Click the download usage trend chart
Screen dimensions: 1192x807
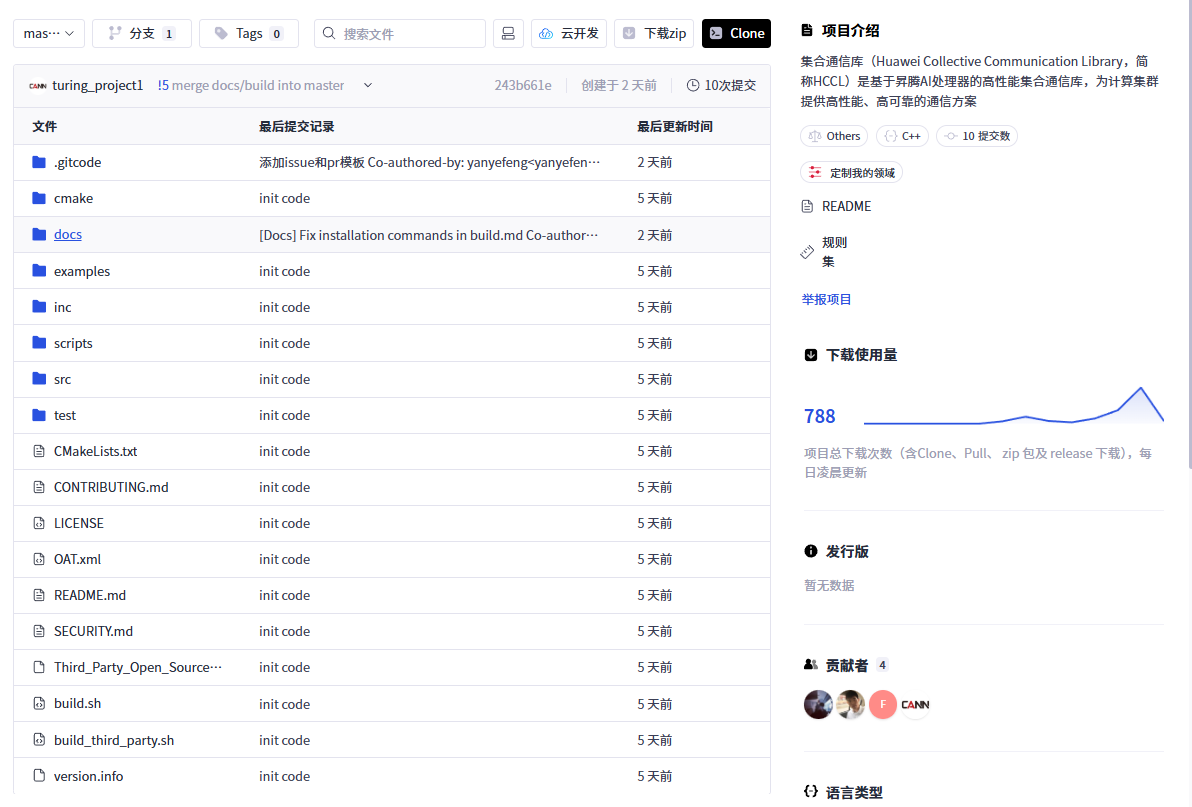(x=1013, y=405)
